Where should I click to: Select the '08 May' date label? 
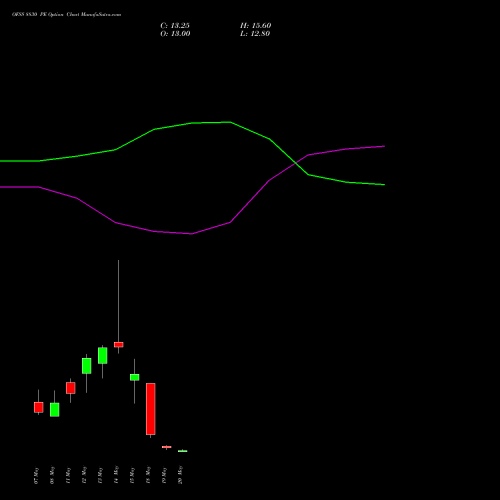(52, 475)
